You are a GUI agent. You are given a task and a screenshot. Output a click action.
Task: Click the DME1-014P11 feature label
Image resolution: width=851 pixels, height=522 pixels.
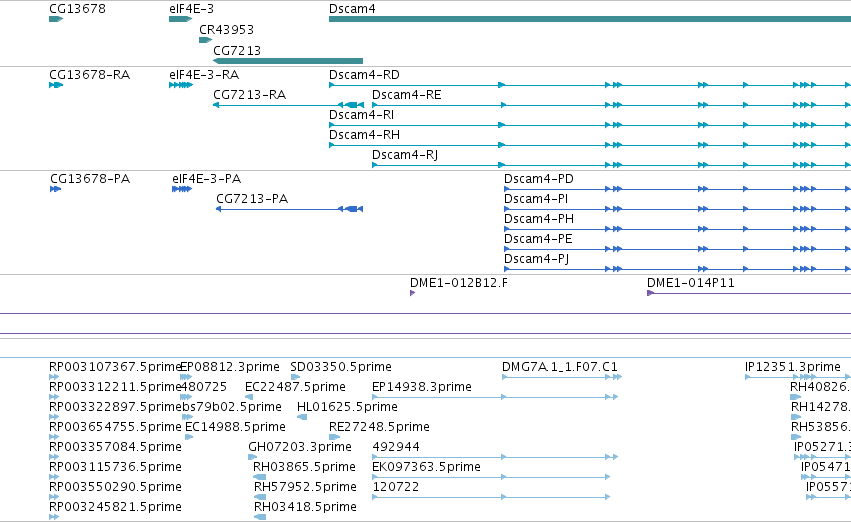[x=691, y=283]
